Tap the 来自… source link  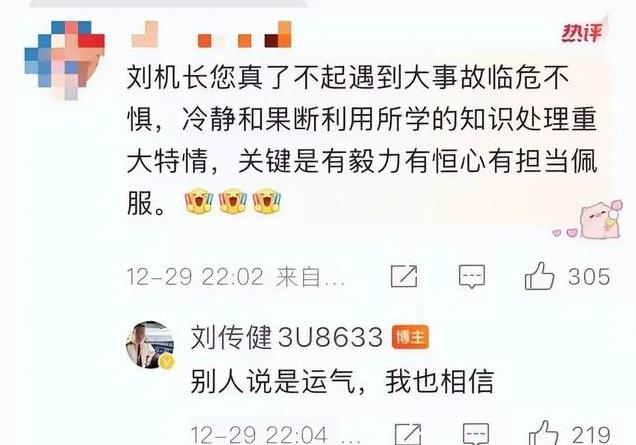(x=310, y=277)
